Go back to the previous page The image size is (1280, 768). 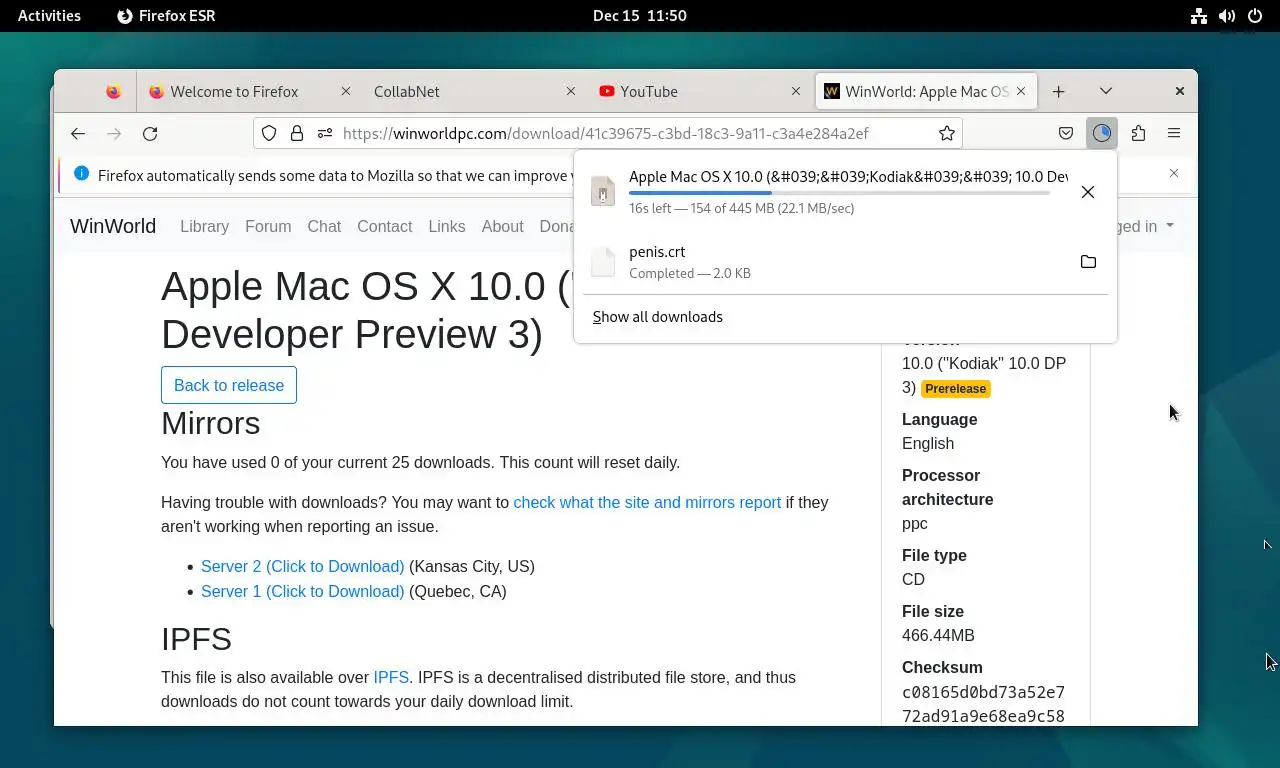pos(78,133)
